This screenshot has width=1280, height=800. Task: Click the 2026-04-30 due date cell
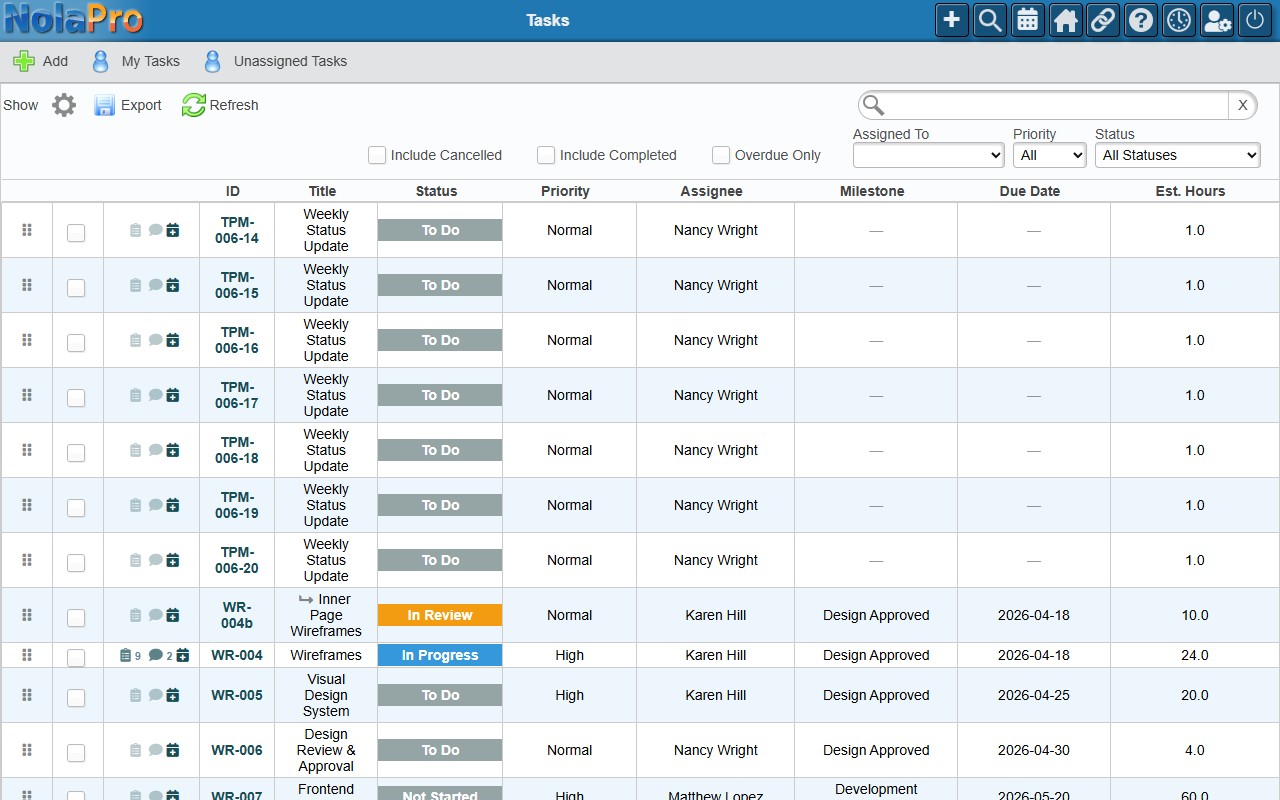(x=1034, y=750)
